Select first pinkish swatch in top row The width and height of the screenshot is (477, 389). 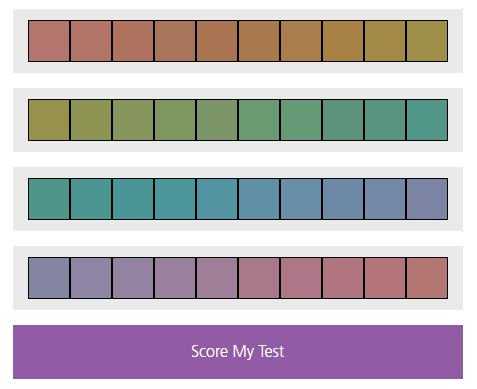(x=49, y=41)
